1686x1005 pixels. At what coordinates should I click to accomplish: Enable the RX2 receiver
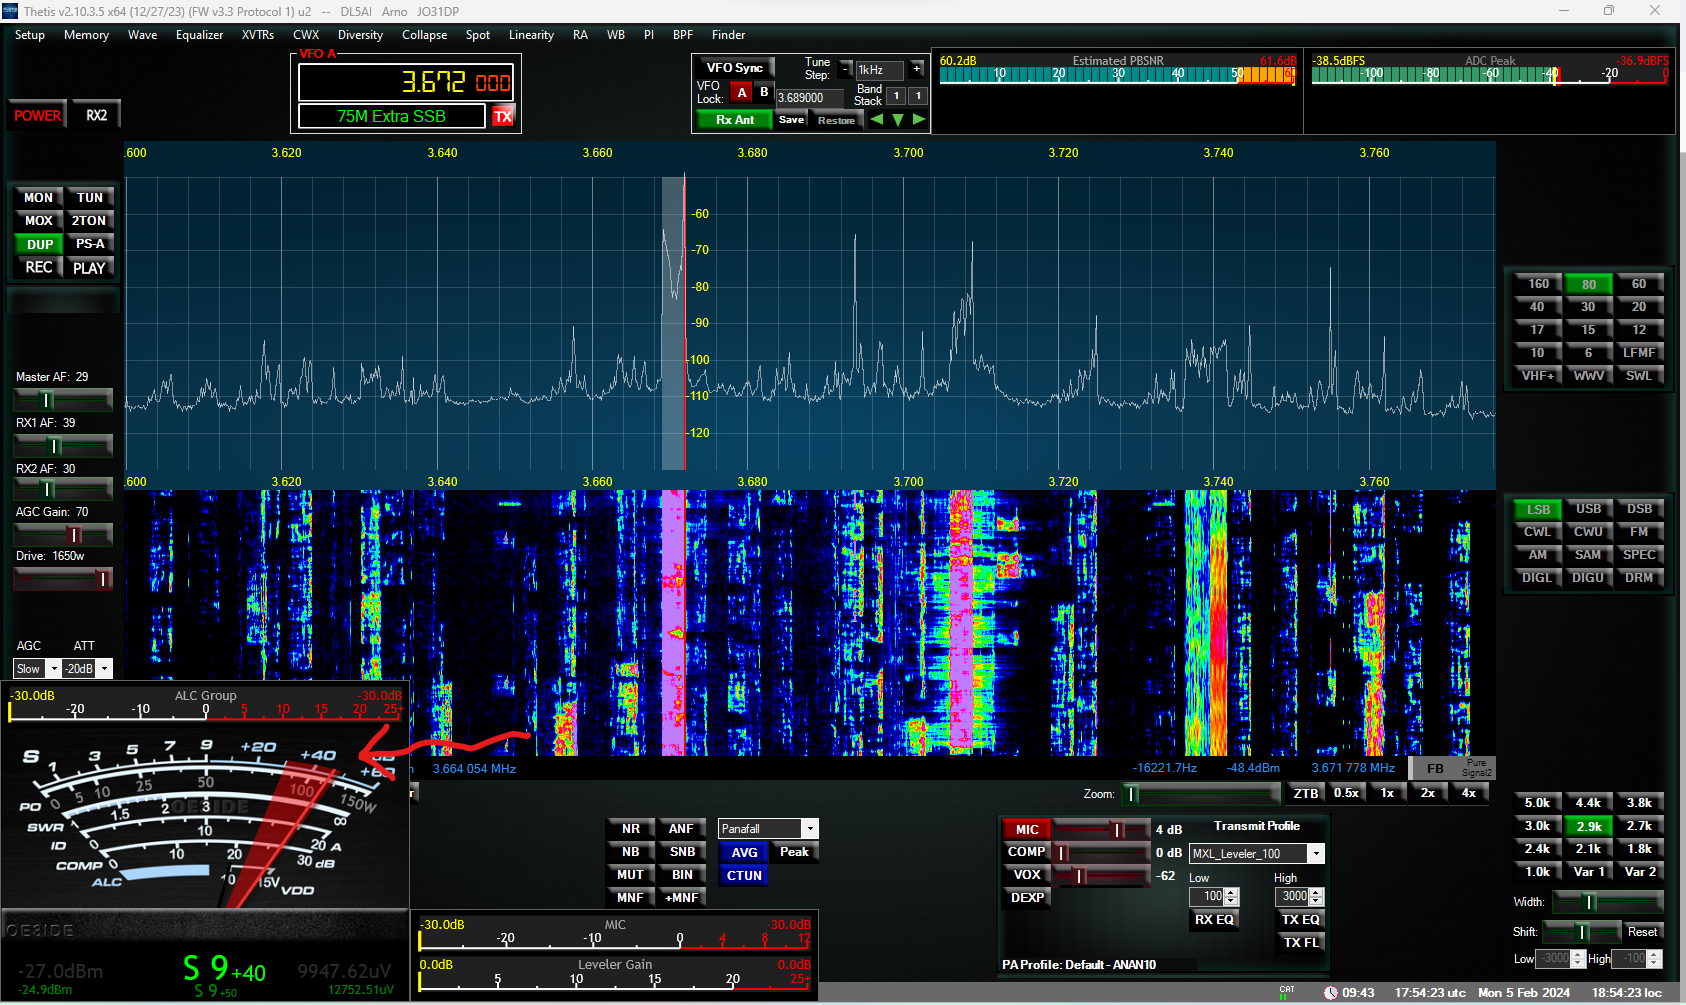pos(96,115)
